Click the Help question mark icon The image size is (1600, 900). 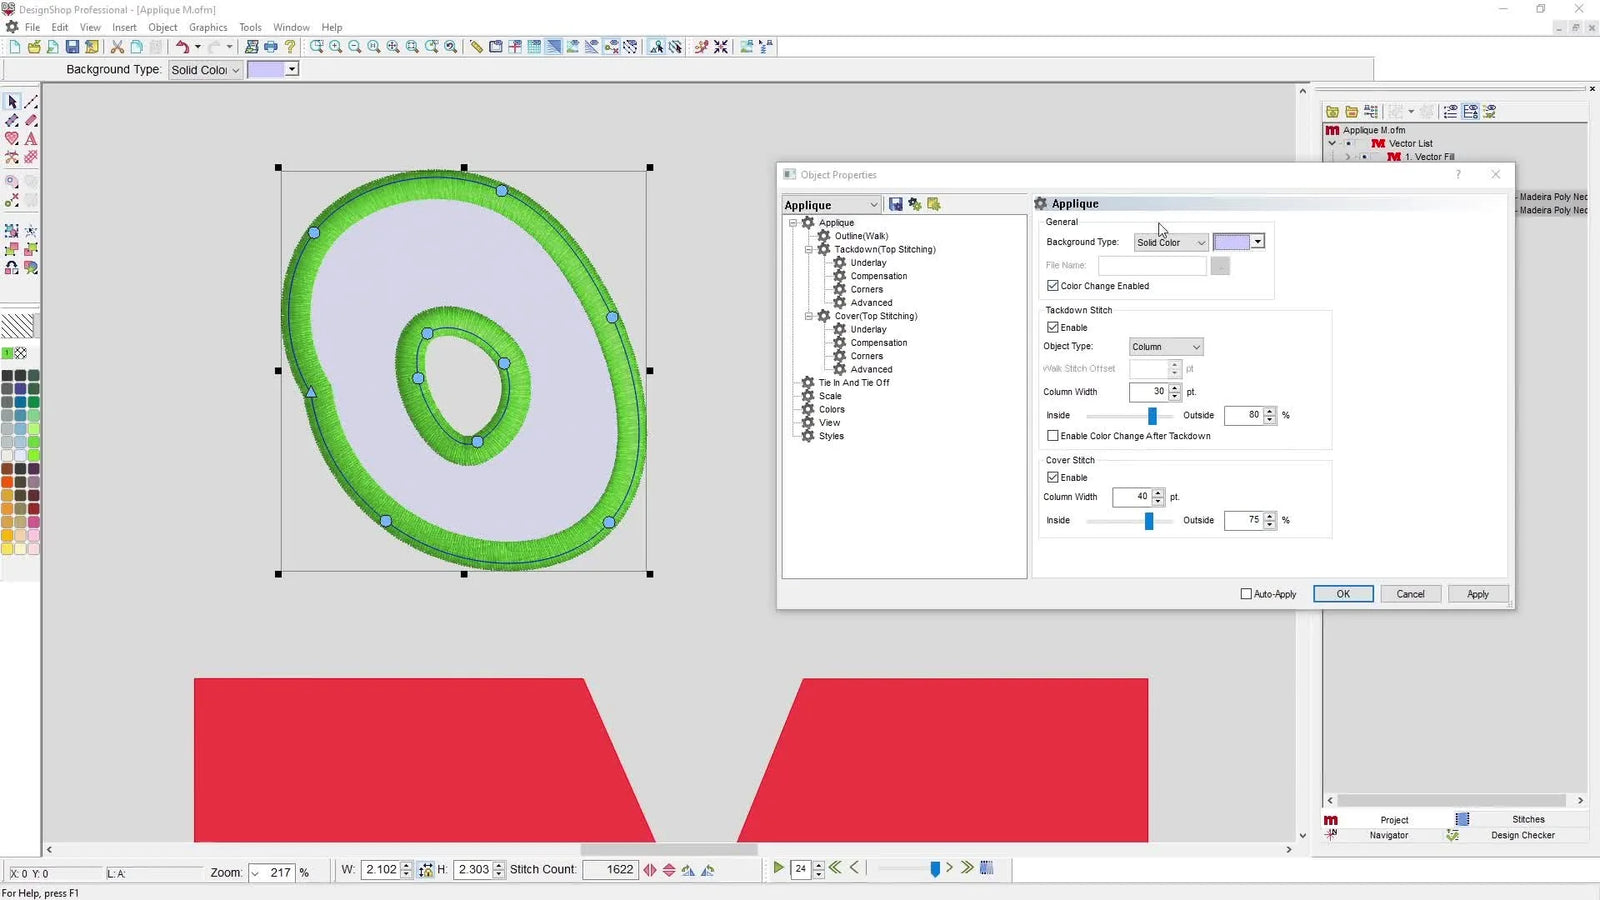click(x=292, y=46)
